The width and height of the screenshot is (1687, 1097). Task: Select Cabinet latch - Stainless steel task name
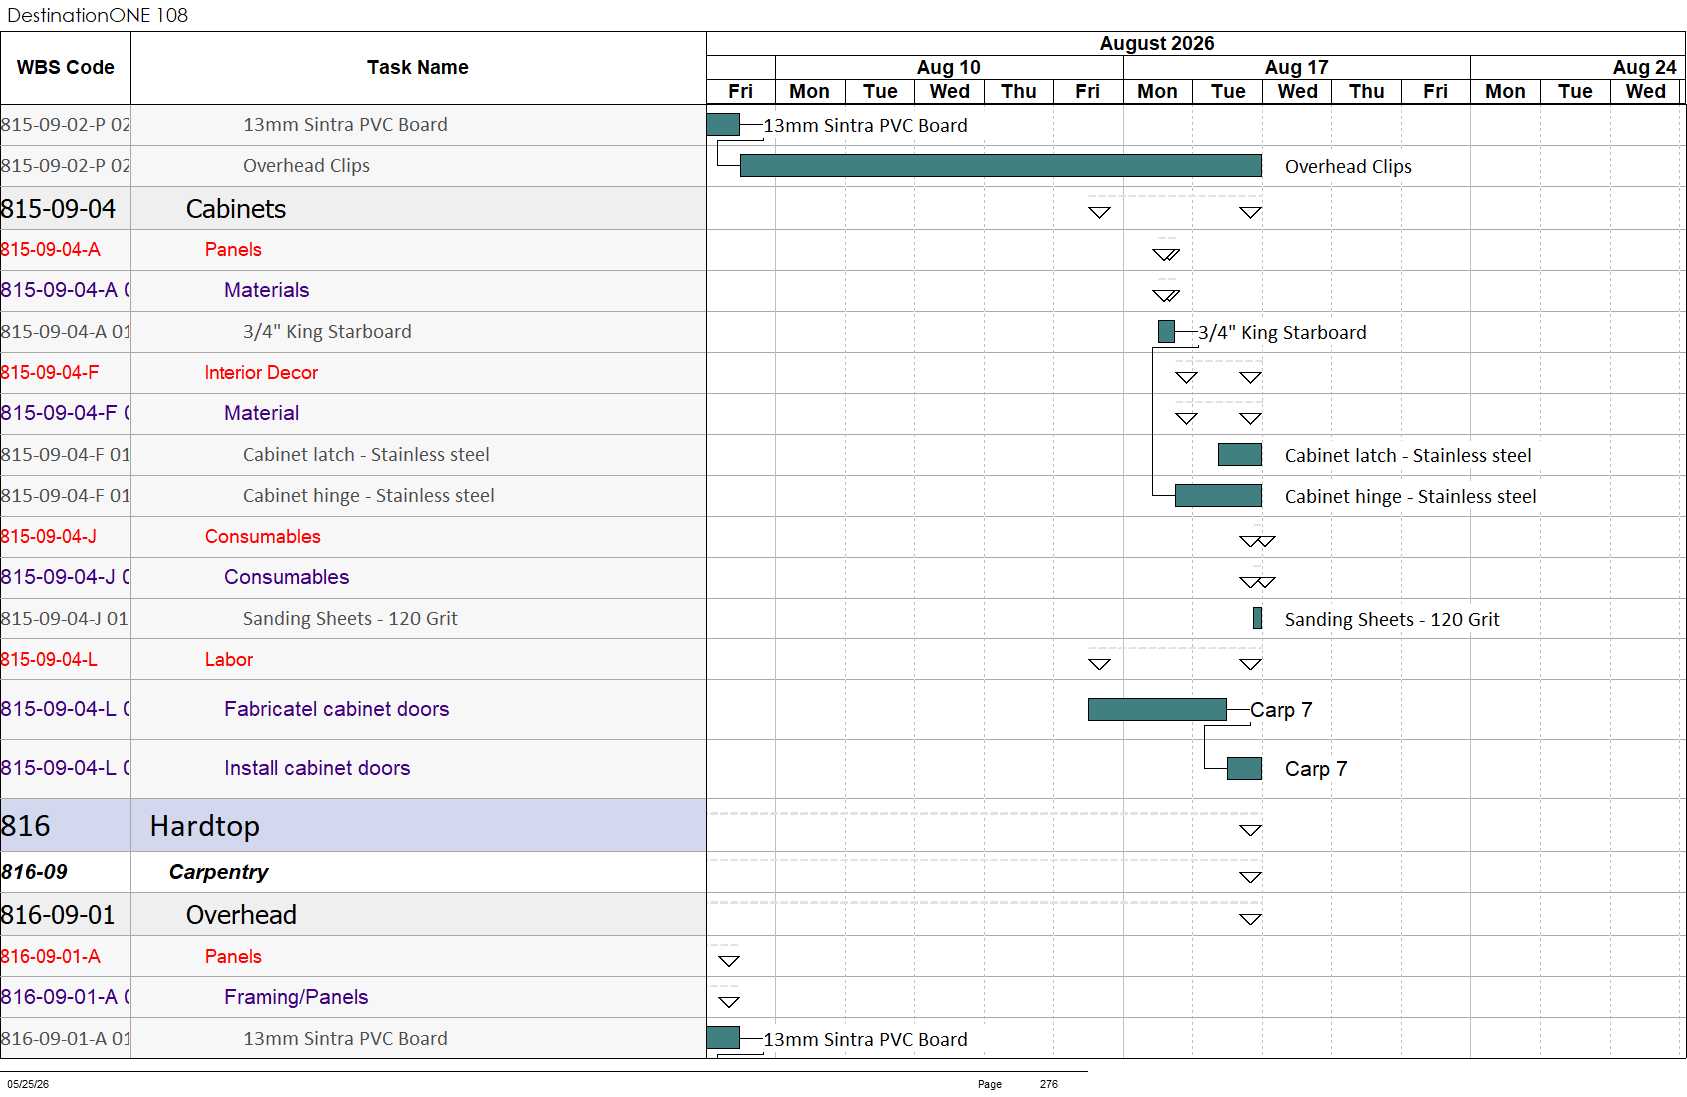pyautogui.click(x=366, y=455)
